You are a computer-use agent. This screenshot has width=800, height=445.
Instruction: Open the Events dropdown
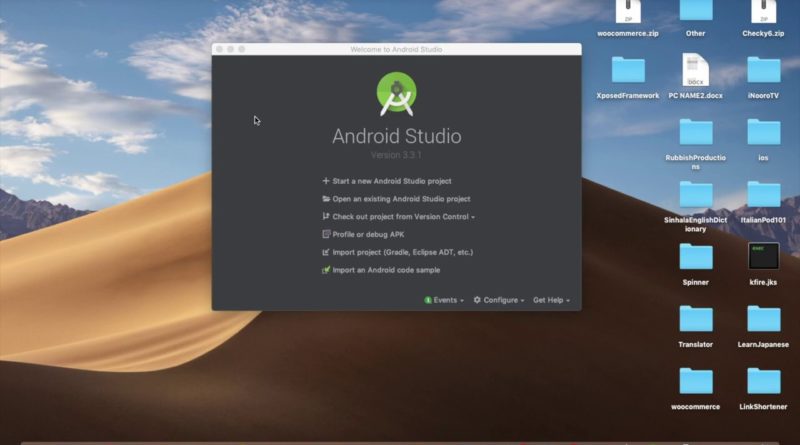444,300
